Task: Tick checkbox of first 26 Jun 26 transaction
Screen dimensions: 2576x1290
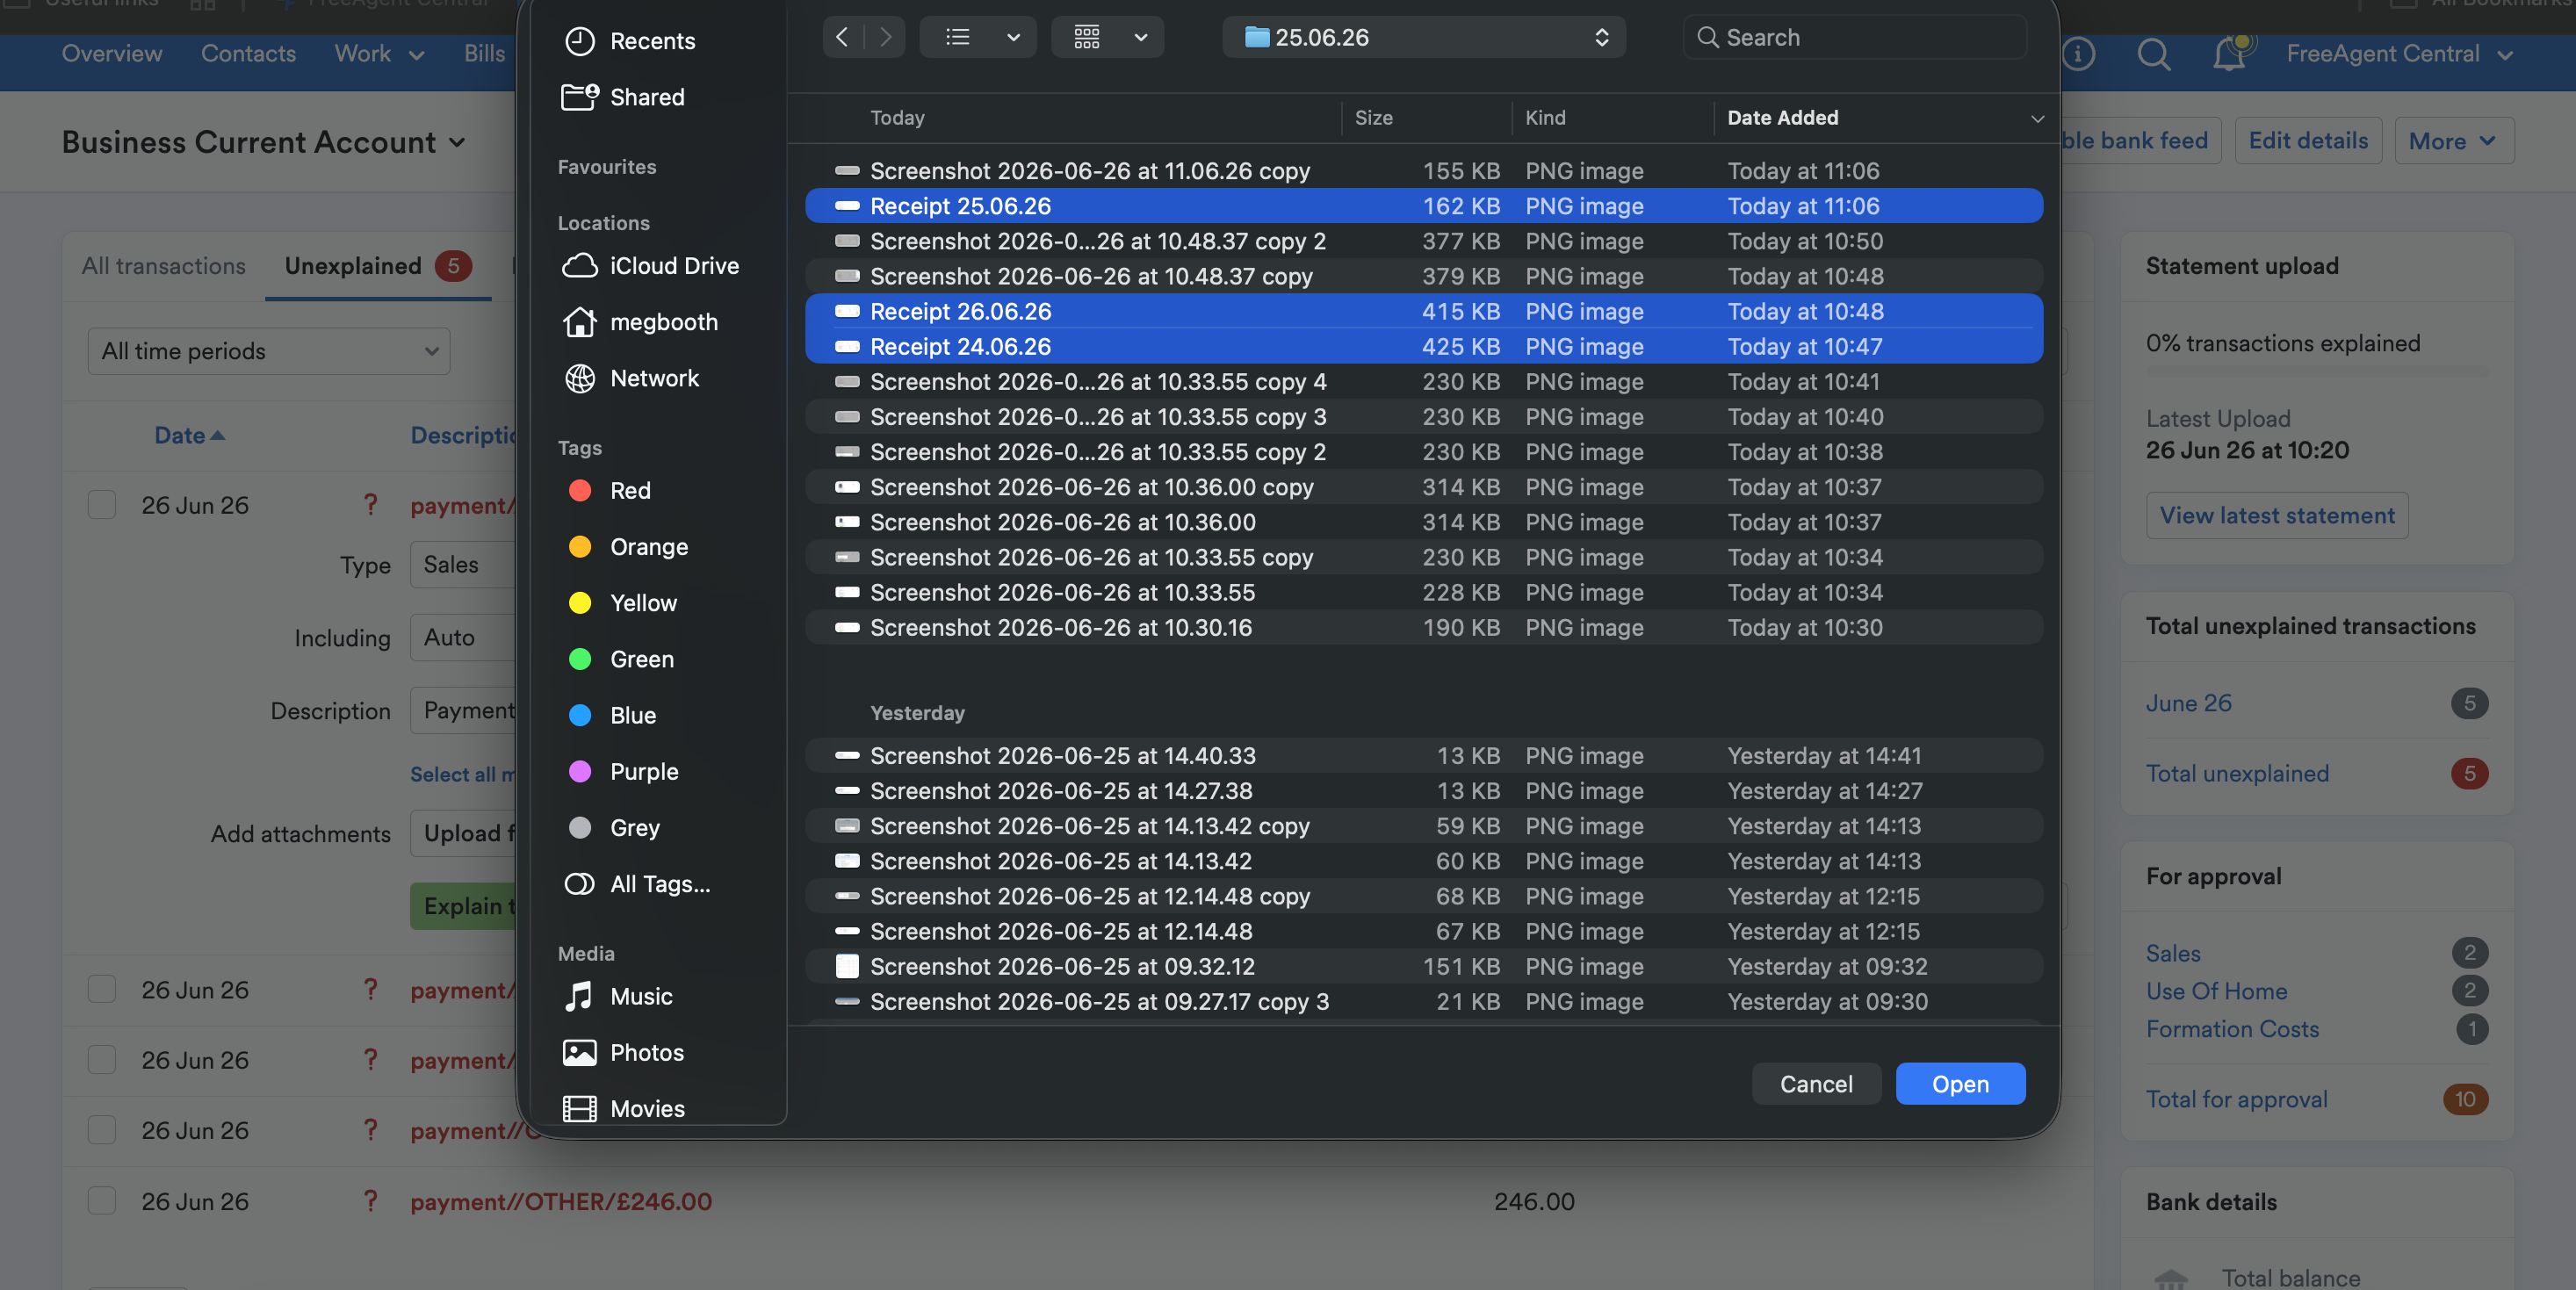Action: 102,504
